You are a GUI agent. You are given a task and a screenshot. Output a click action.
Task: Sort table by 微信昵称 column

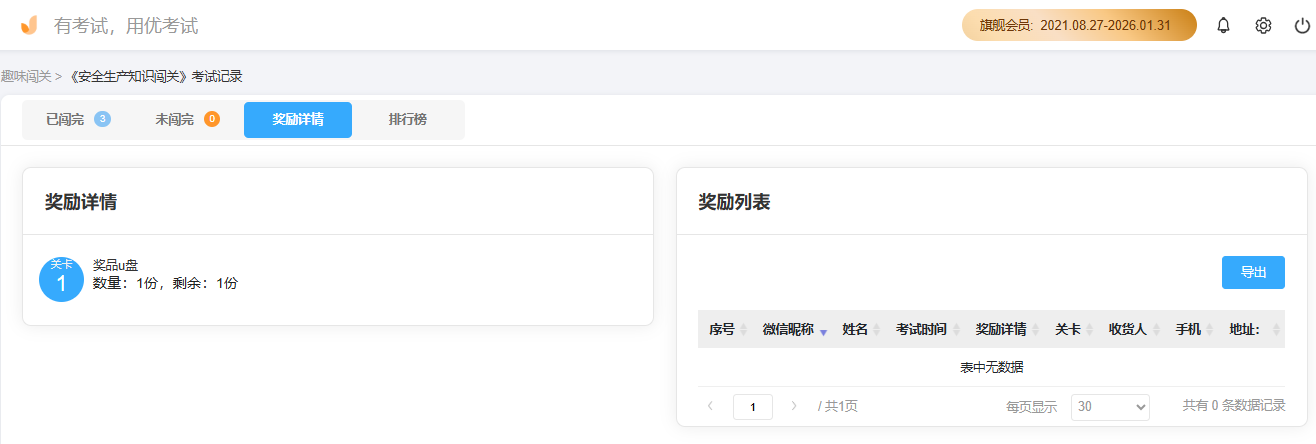point(795,329)
